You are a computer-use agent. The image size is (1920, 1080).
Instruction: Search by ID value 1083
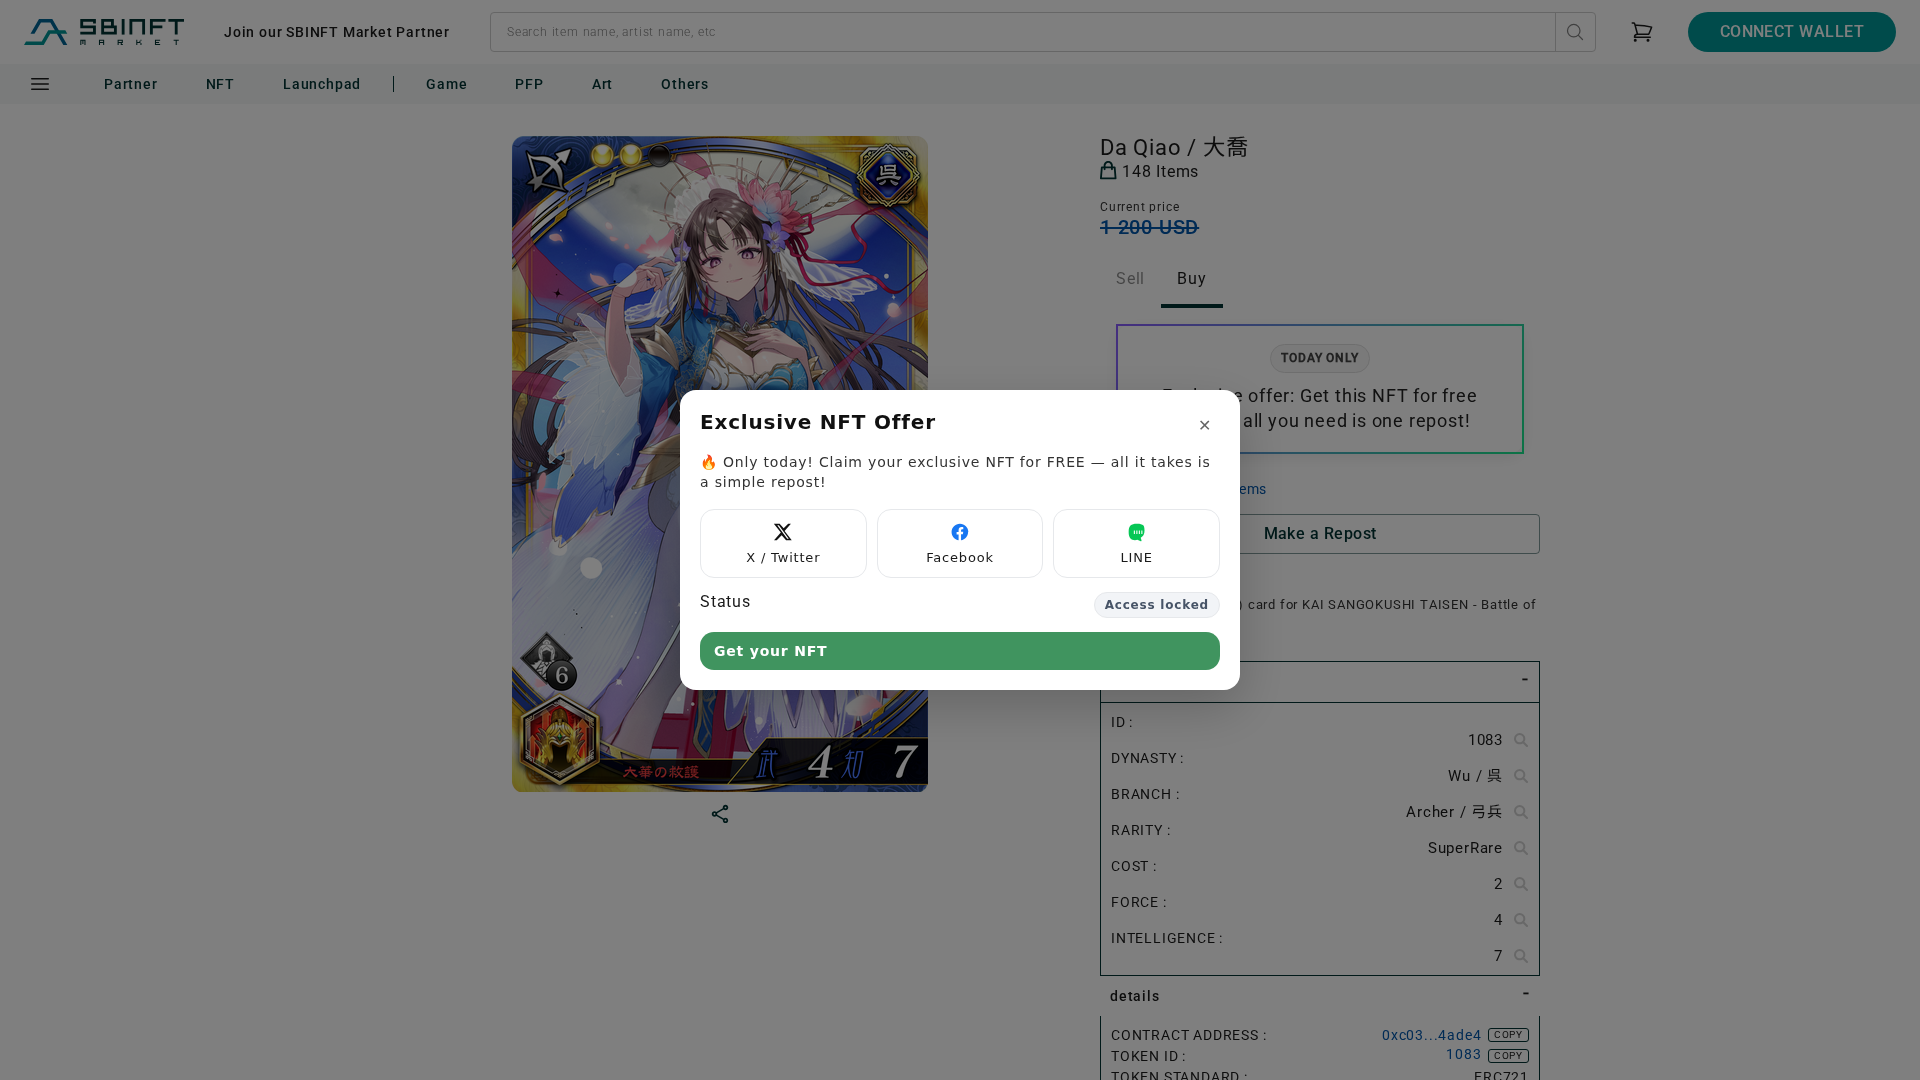click(1520, 740)
